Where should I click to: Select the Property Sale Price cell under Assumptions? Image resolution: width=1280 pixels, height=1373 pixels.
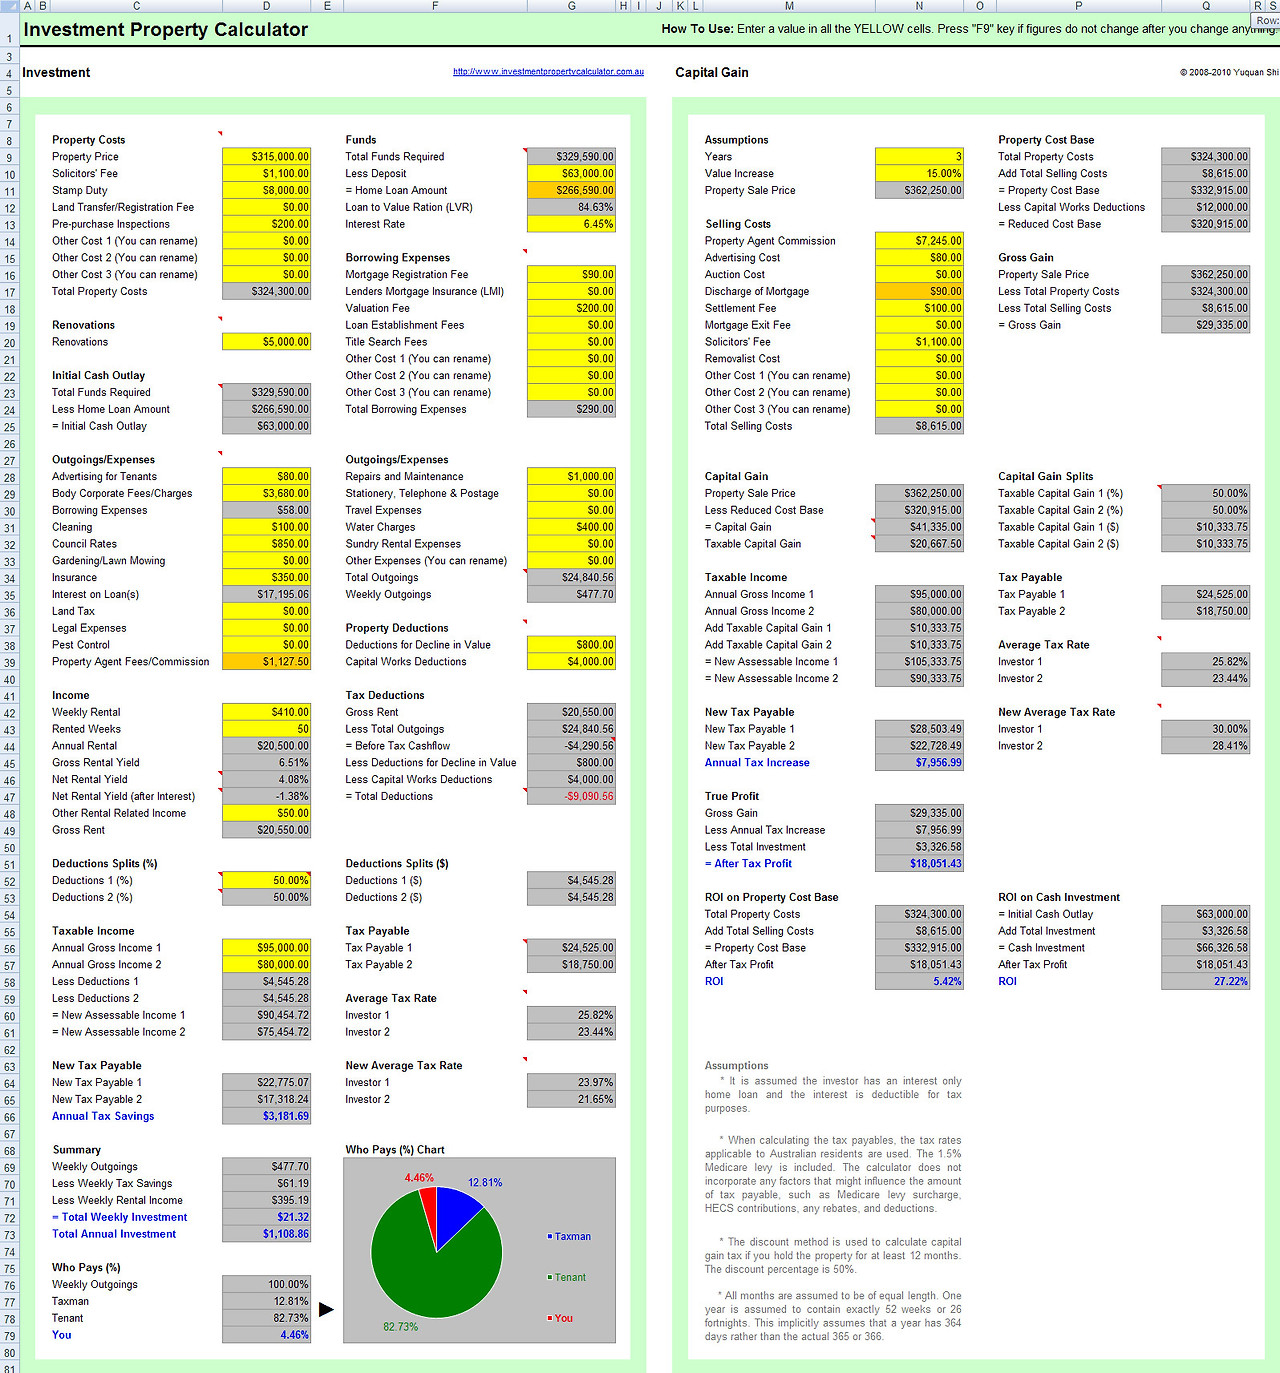pyautogui.click(x=919, y=190)
